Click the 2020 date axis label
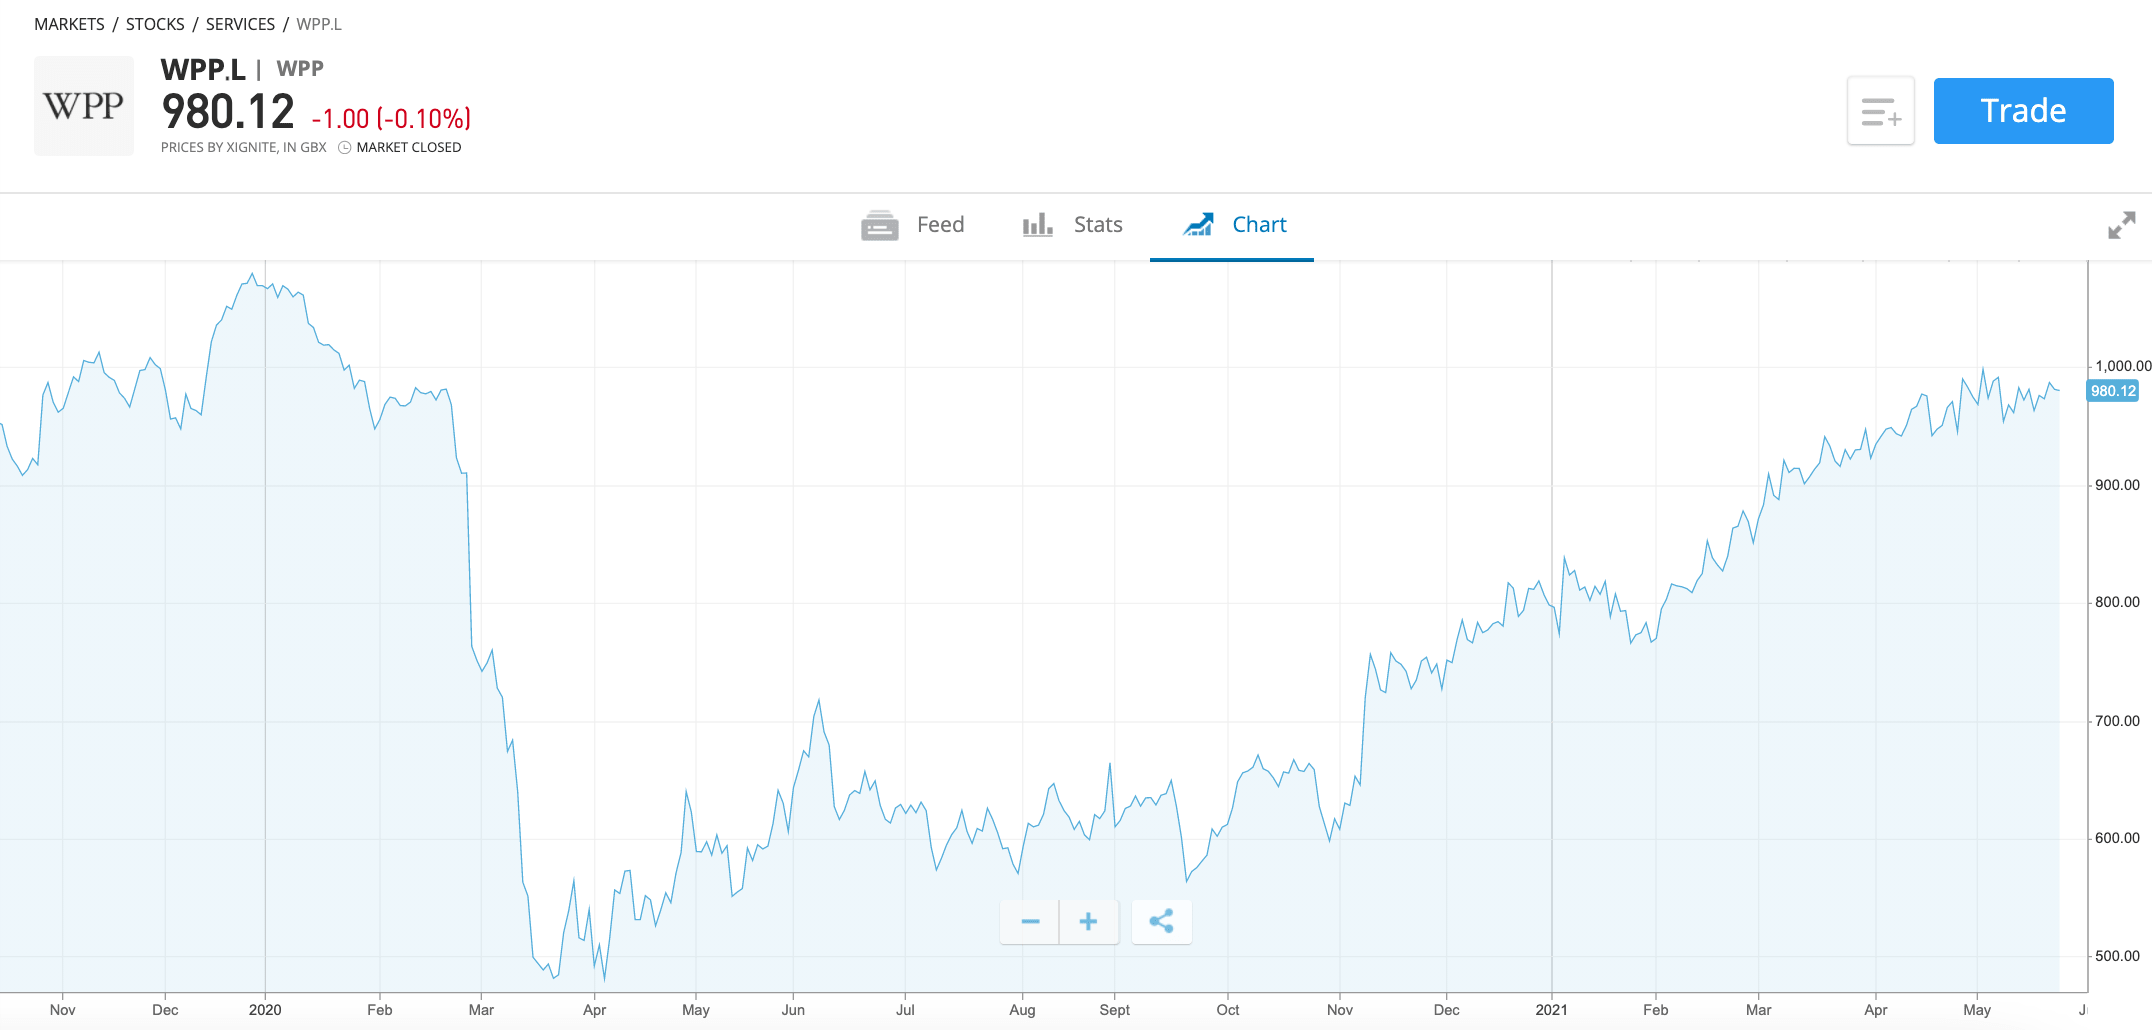Screen dimensions: 2152x1030 (x=265, y=1010)
